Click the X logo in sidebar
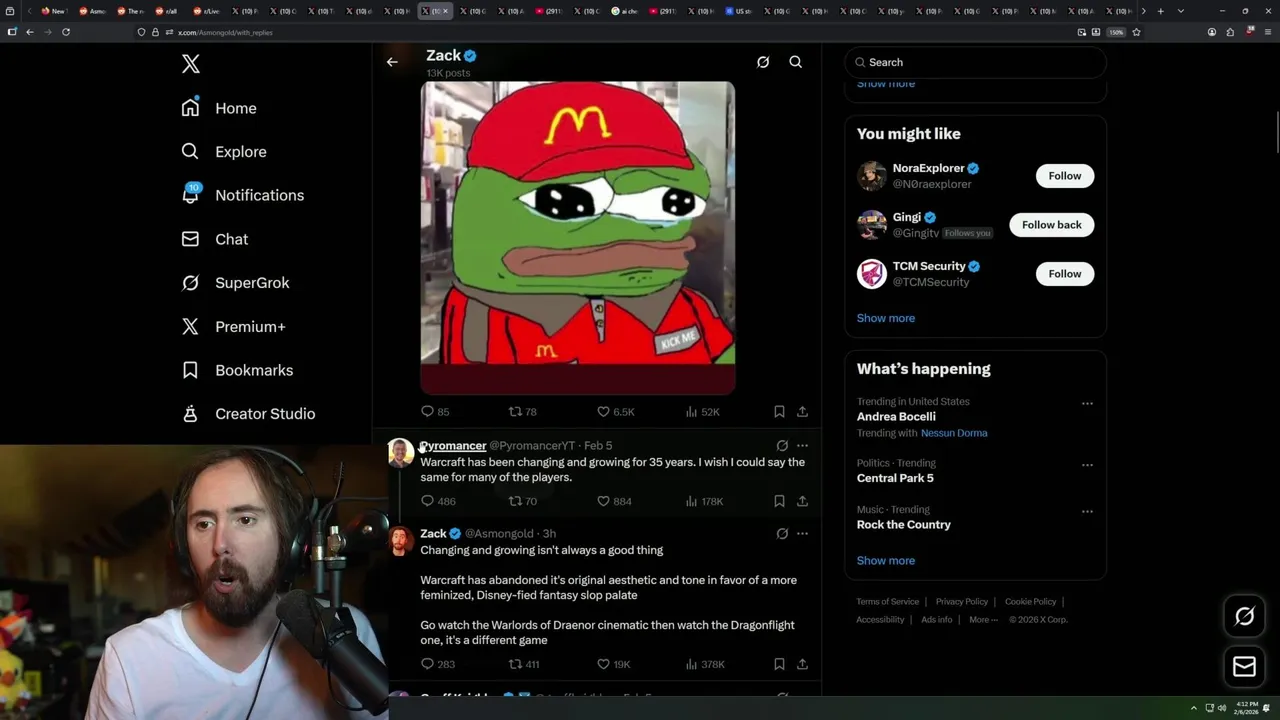1280x720 pixels. click(x=191, y=64)
